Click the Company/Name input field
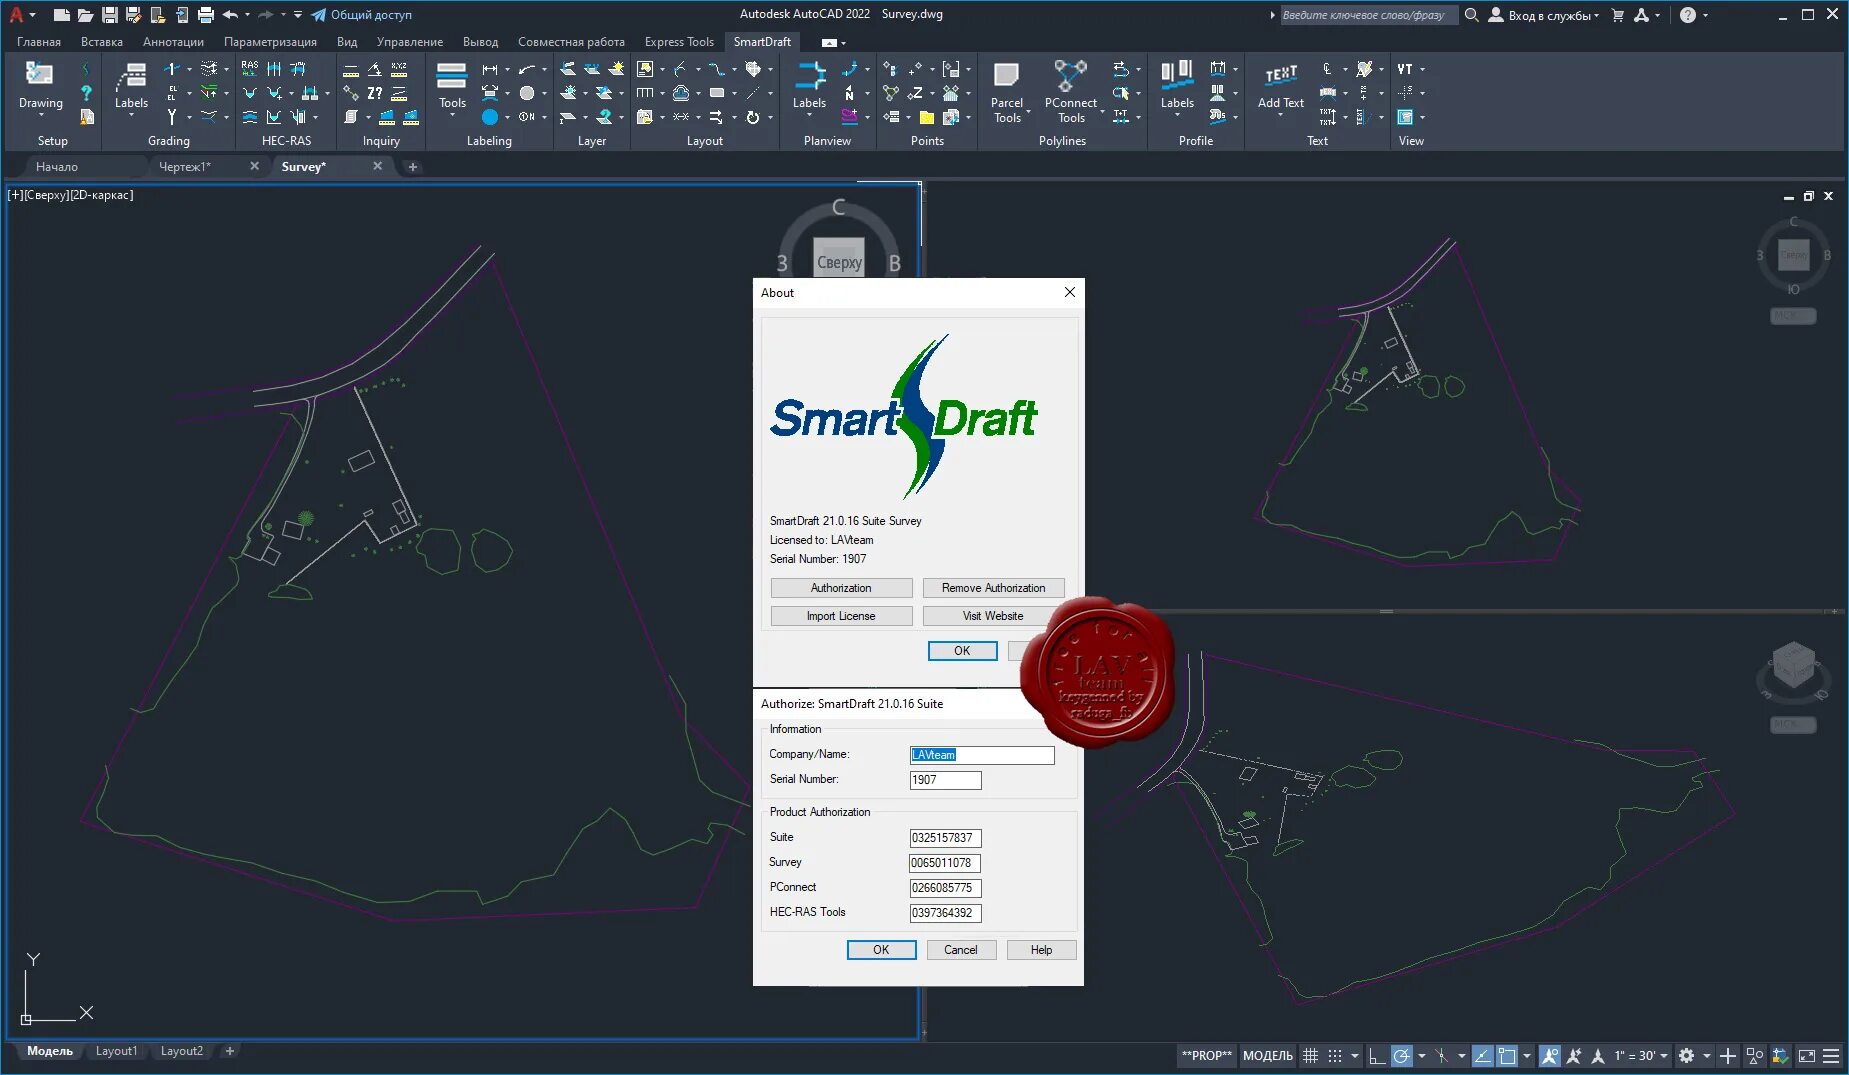The width and height of the screenshot is (1849, 1075). [982, 755]
